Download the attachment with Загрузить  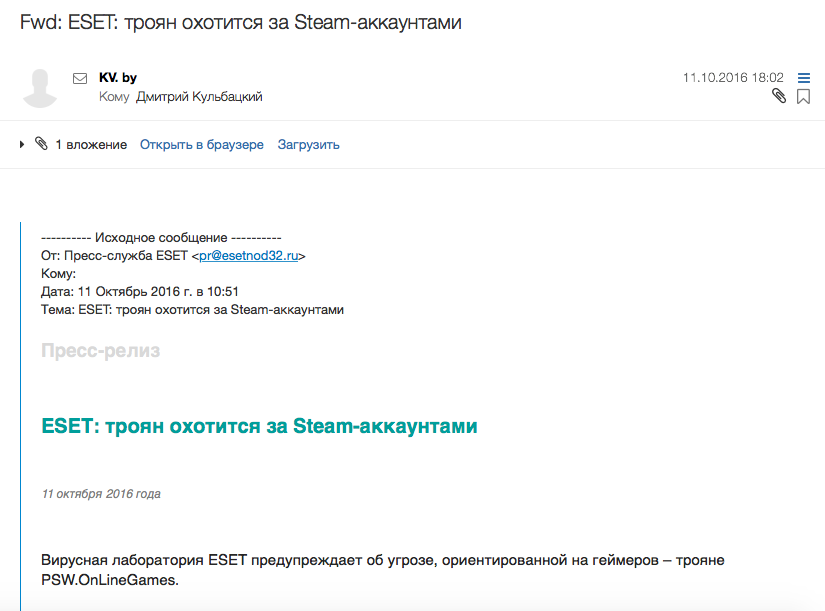pyautogui.click(x=308, y=145)
